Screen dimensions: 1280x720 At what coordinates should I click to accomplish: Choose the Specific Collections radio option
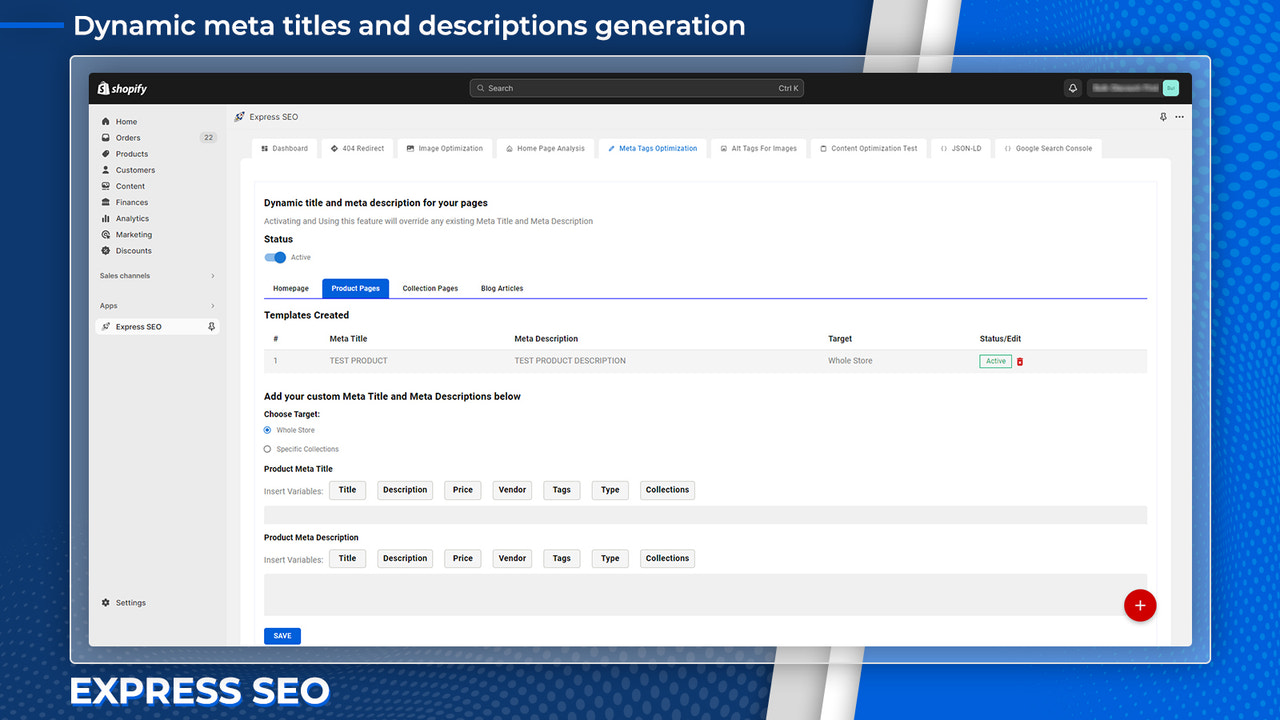(x=267, y=449)
